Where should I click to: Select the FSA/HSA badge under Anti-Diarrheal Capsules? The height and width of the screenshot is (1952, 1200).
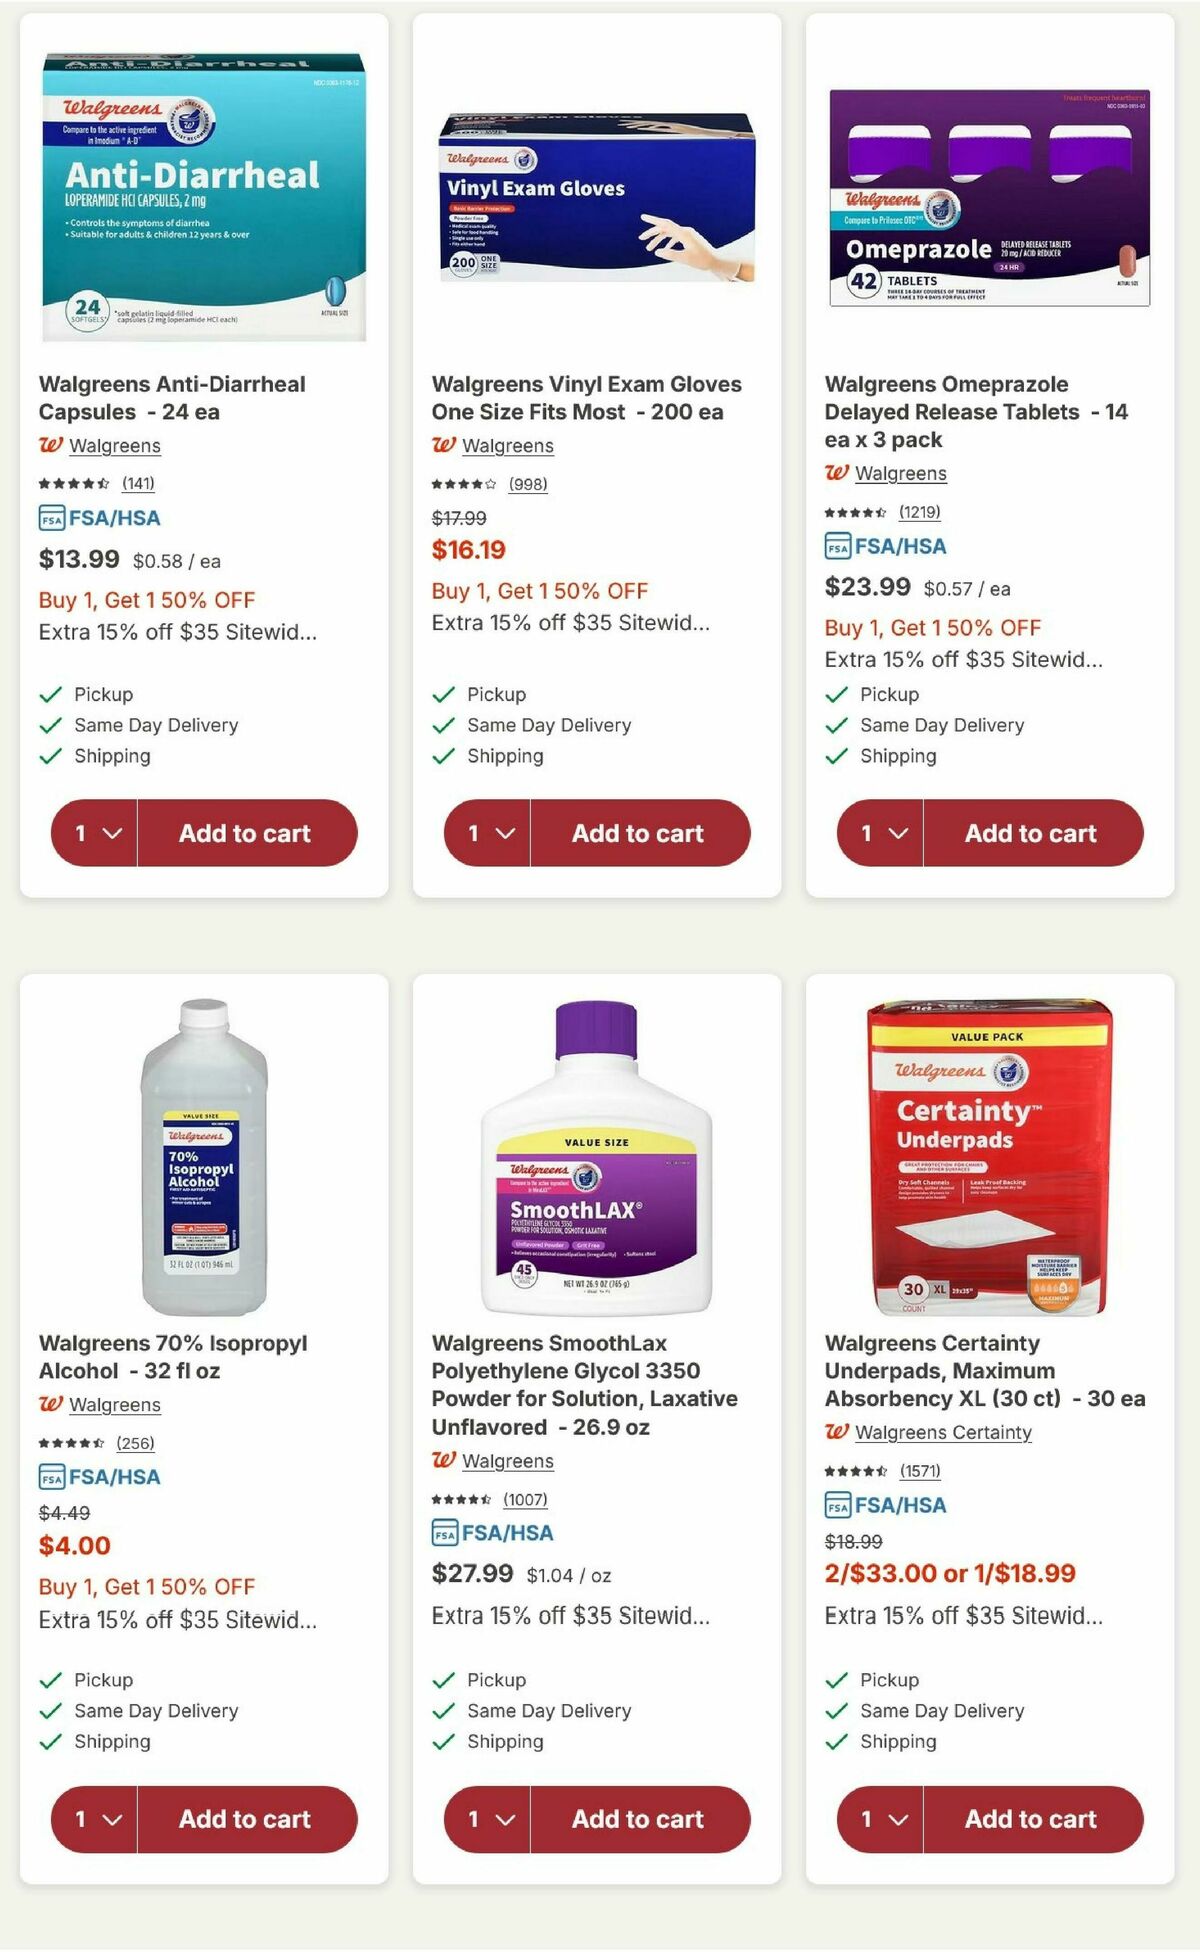click(99, 518)
